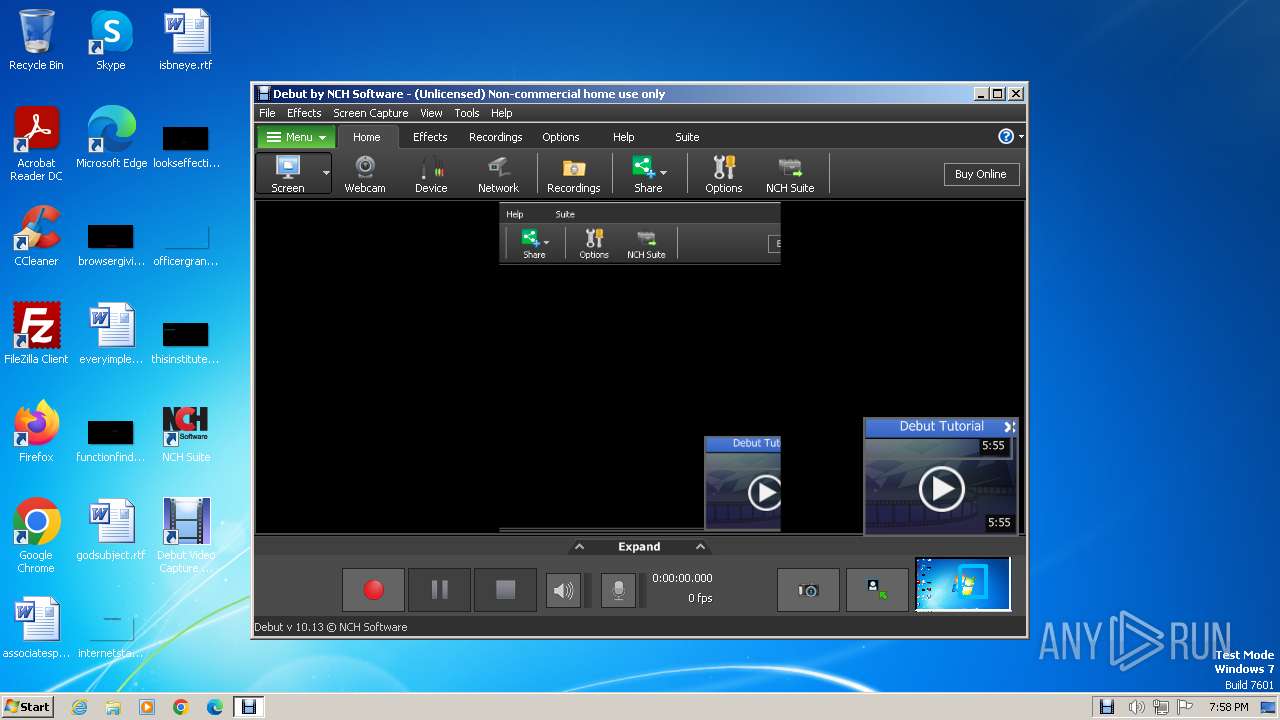Image resolution: width=1280 pixels, height=720 pixels.
Task: Toggle the microphone recording button
Action: pos(618,591)
